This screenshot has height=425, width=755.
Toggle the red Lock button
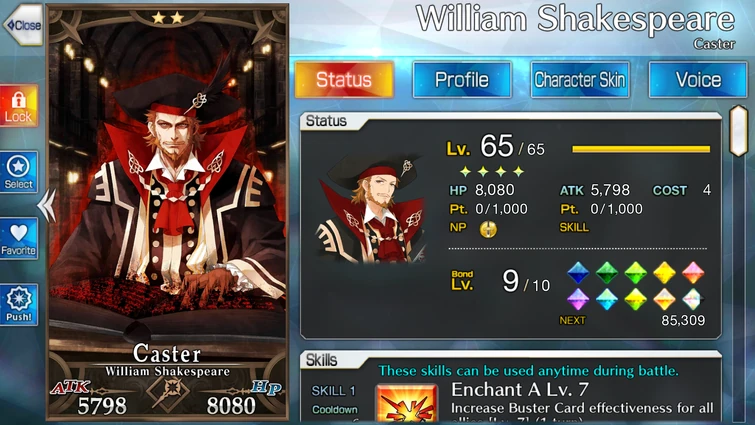tap(19, 106)
